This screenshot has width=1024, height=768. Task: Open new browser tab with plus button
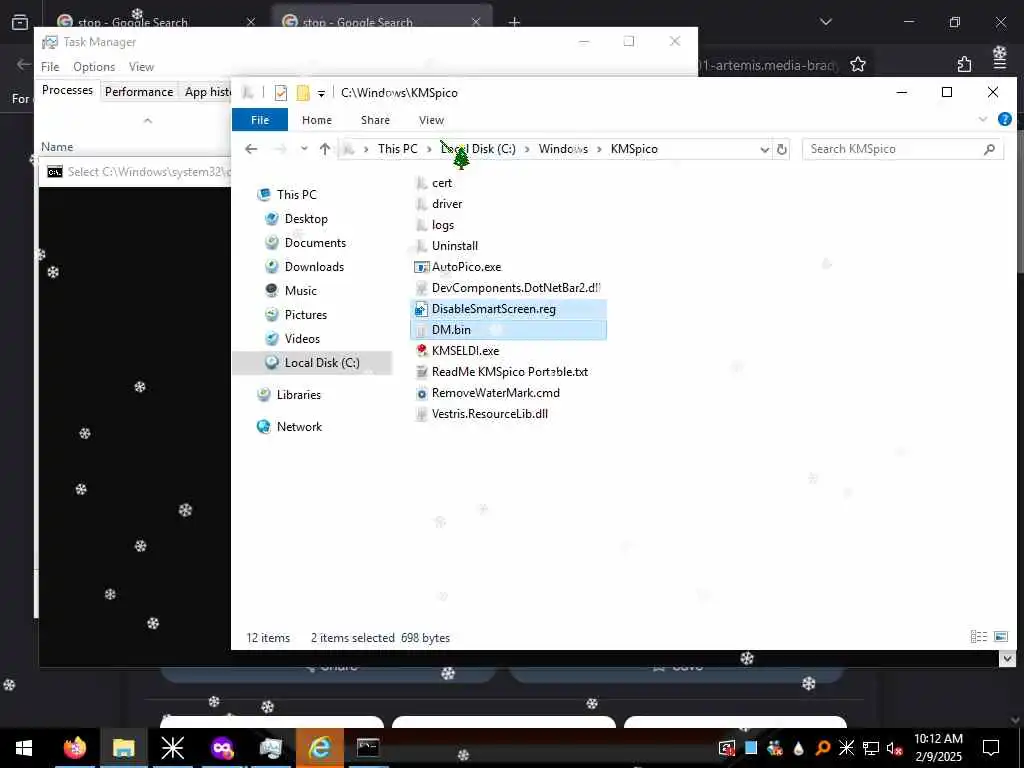click(514, 23)
